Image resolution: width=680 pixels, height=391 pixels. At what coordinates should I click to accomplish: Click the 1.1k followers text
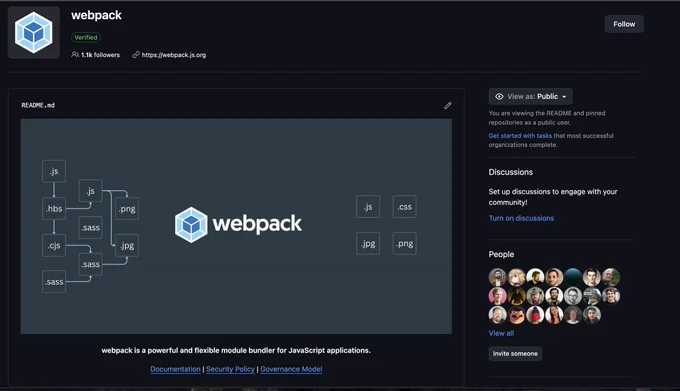click(100, 55)
